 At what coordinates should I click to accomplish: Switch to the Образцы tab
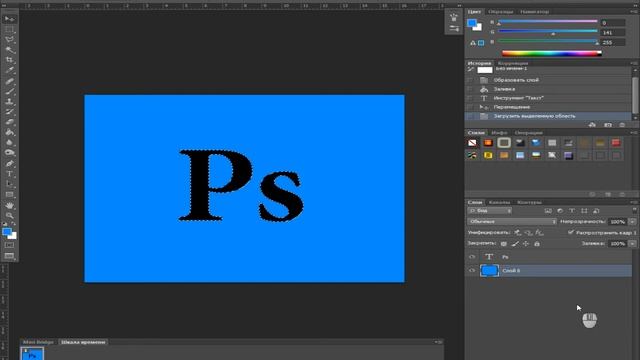click(500, 12)
